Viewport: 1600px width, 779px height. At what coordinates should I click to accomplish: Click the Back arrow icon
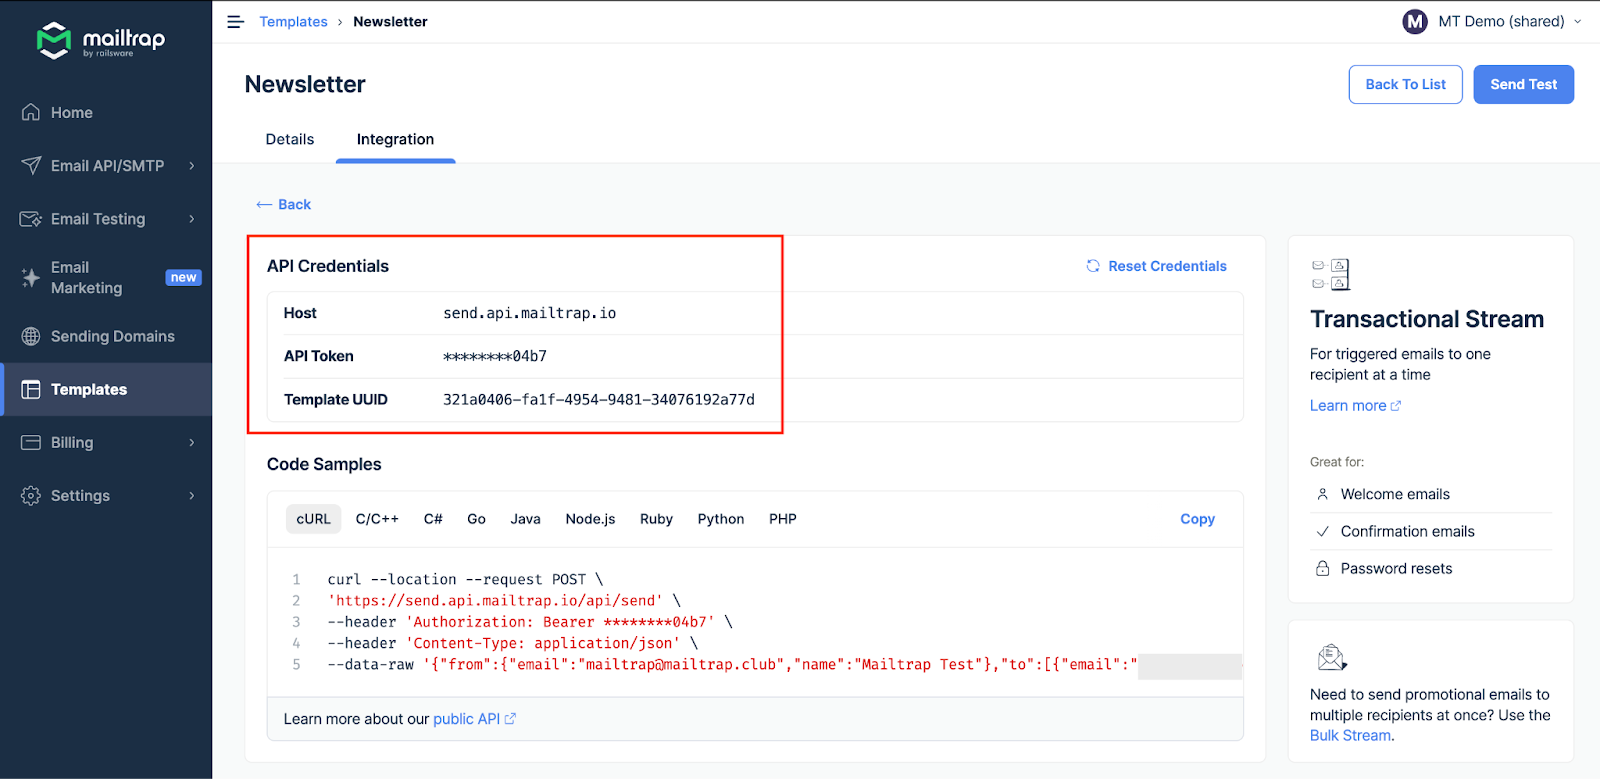pos(264,204)
